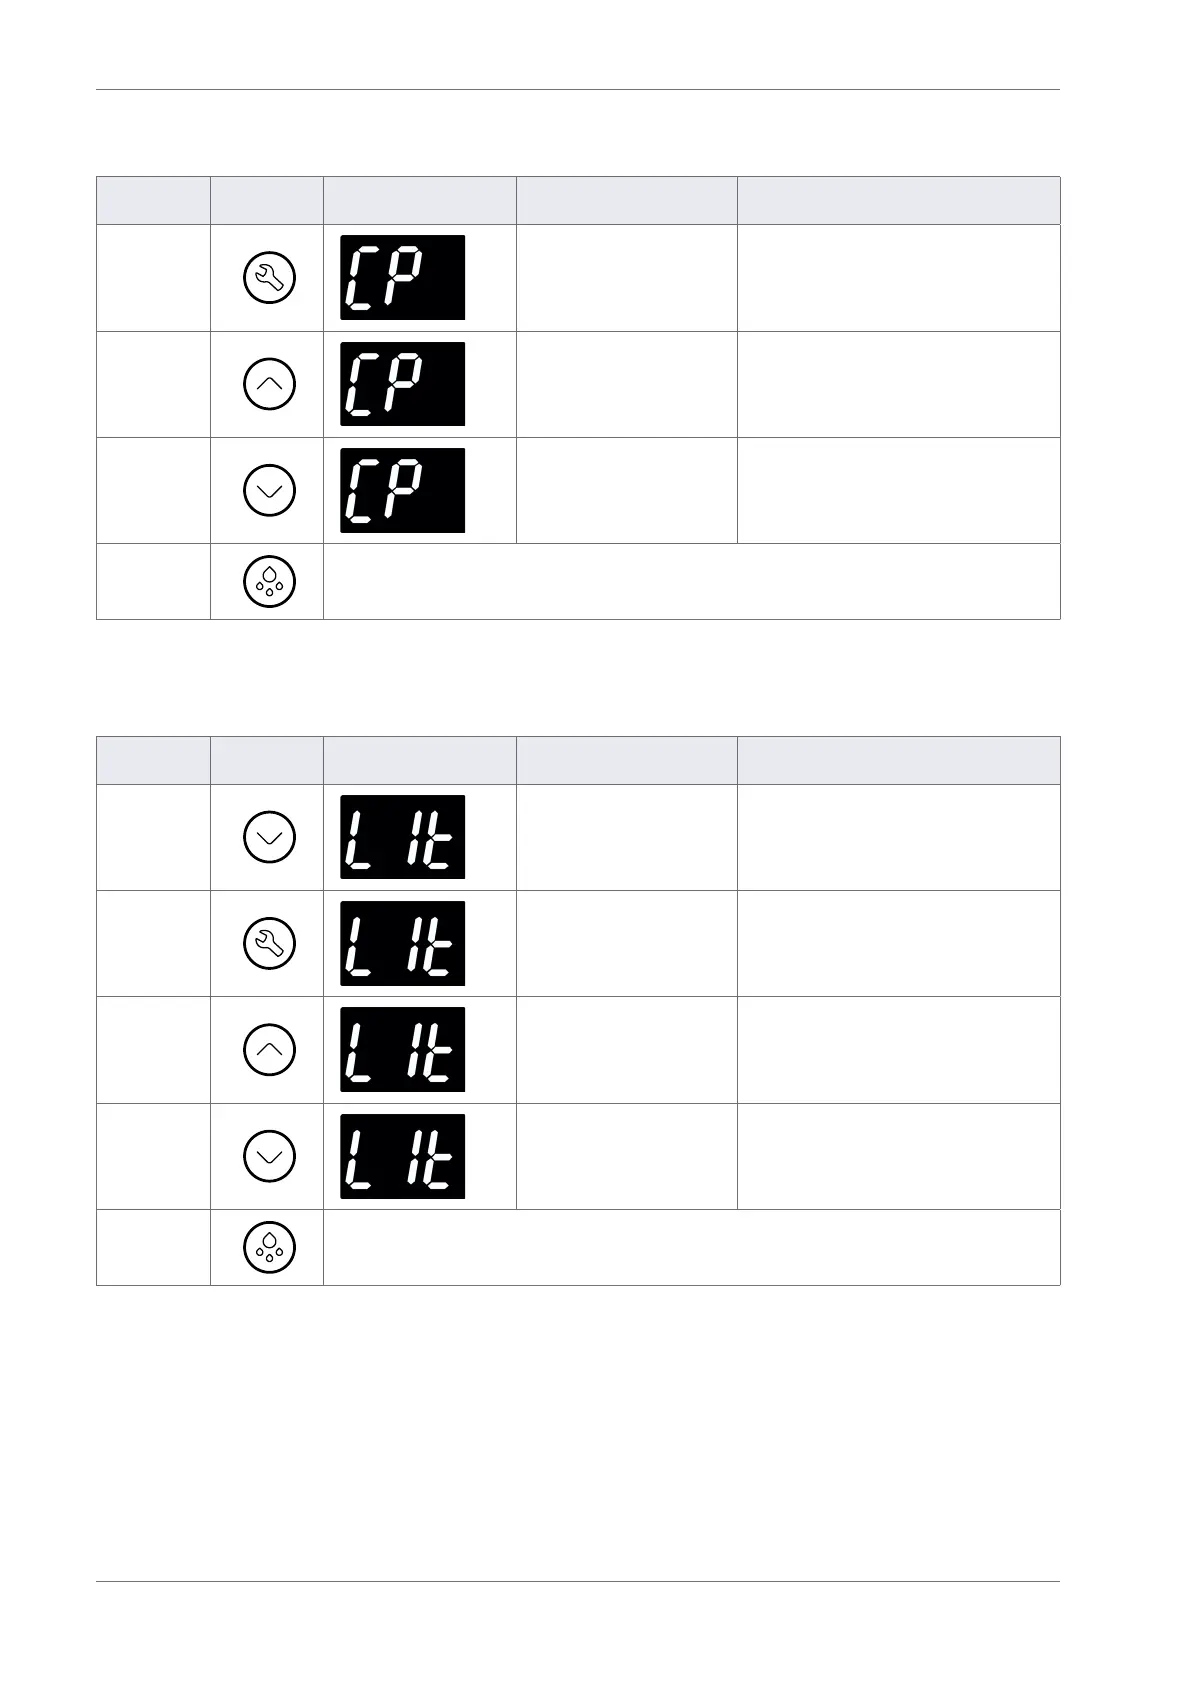Select the L1t display in the fourth row
The image size is (1191, 1684).
pos(402,1156)
